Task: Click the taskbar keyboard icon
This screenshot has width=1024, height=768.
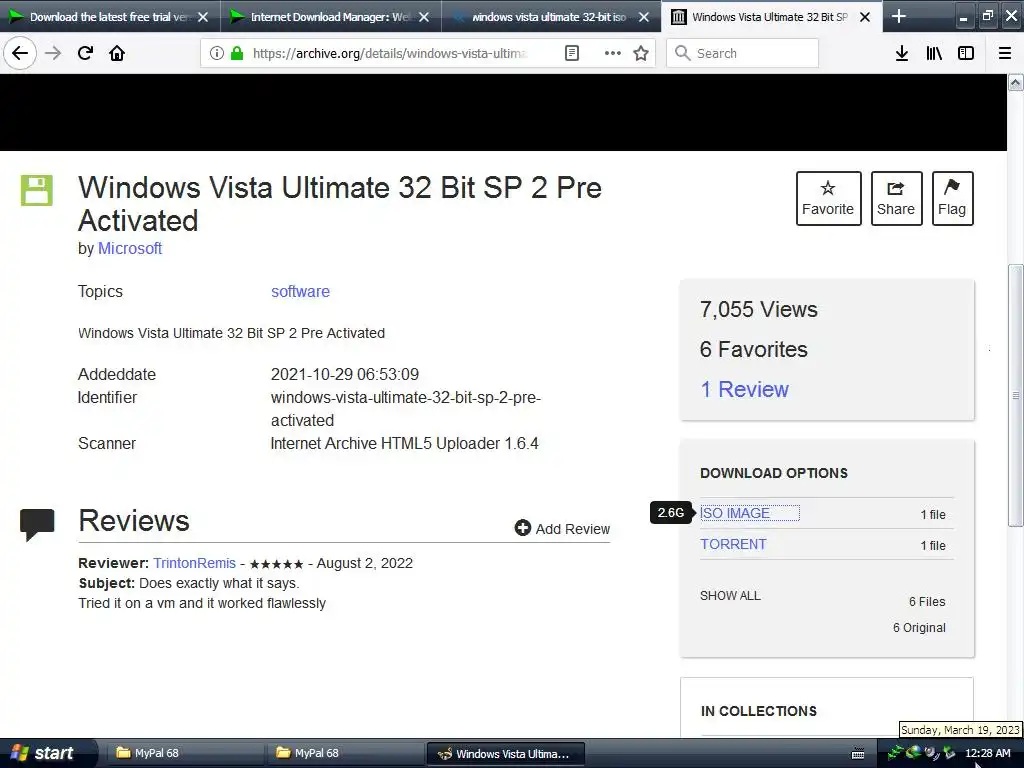Action: tap(858, 754)
